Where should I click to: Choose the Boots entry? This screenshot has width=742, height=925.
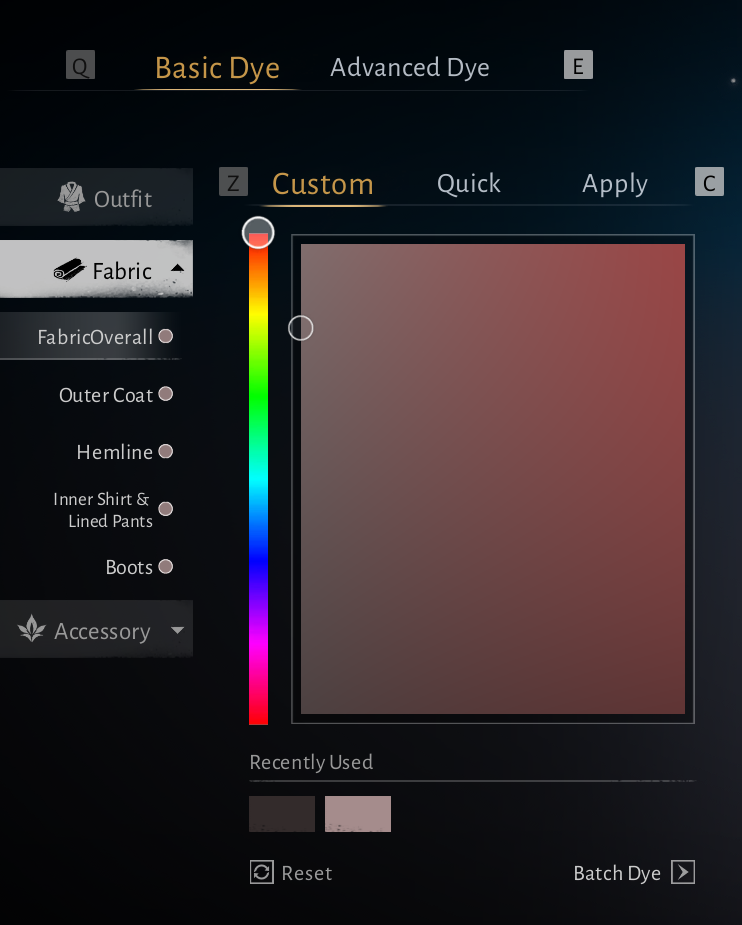129,567
